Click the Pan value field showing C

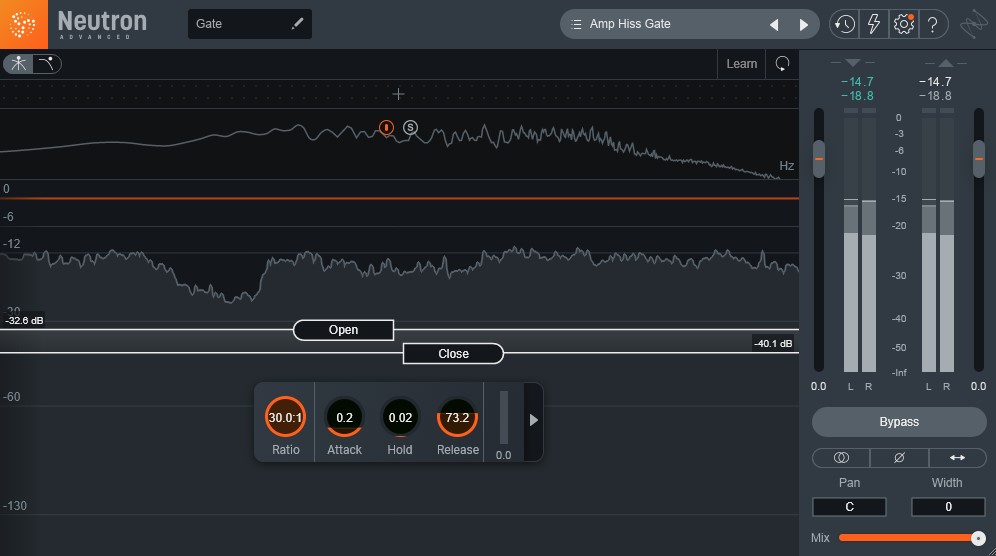pyautogui.click(x=849, y=506)
